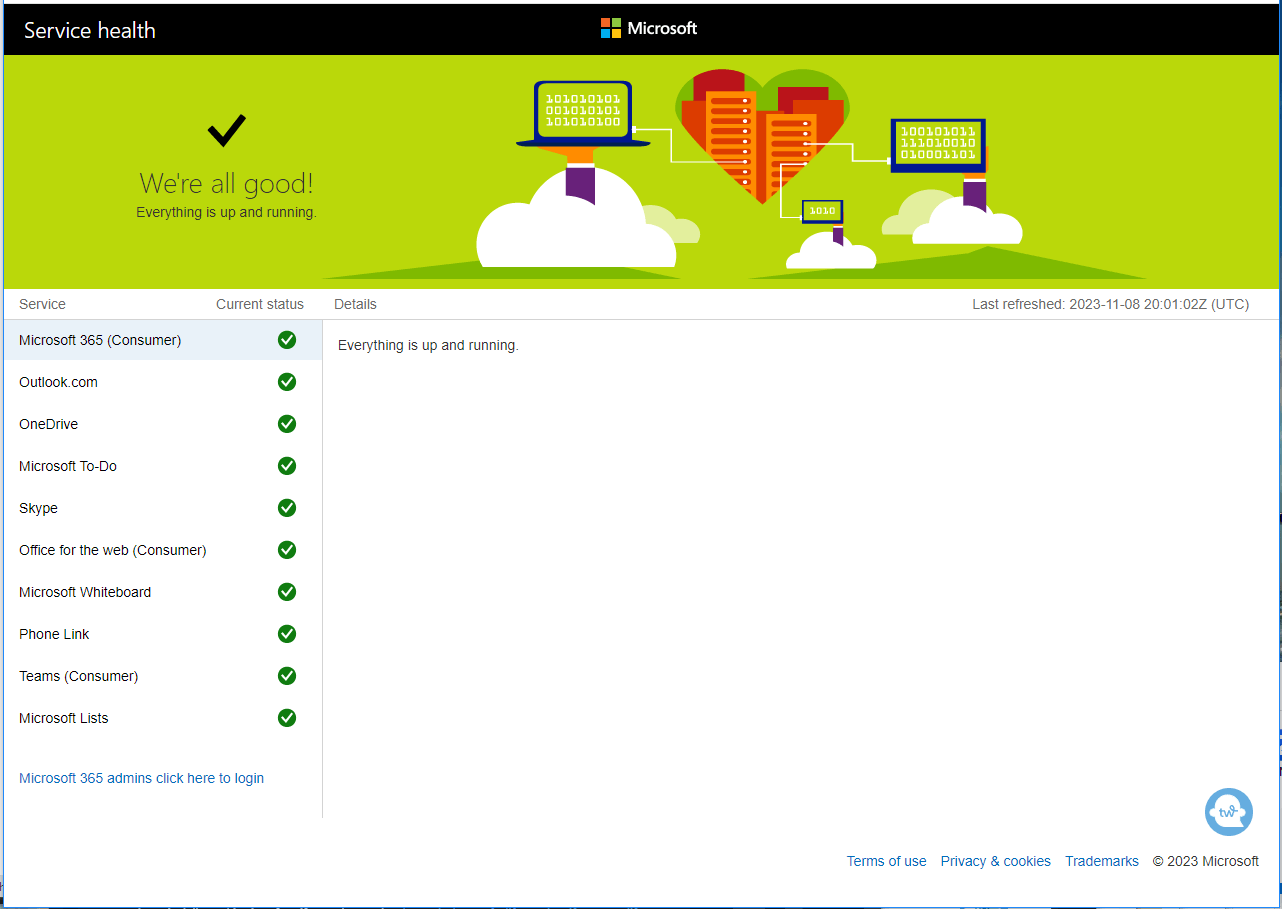The image size is (1282, 909).
Task: Click the 'Everything is up and running.' details text
Action: 428,345
